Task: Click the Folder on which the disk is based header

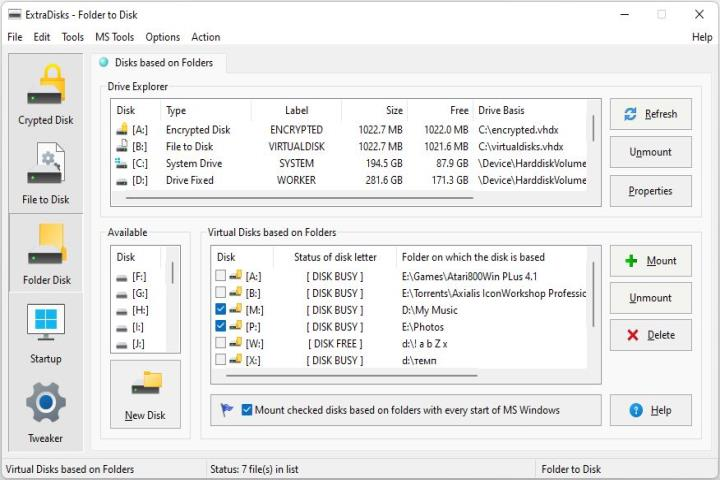Action: (491, 257)
